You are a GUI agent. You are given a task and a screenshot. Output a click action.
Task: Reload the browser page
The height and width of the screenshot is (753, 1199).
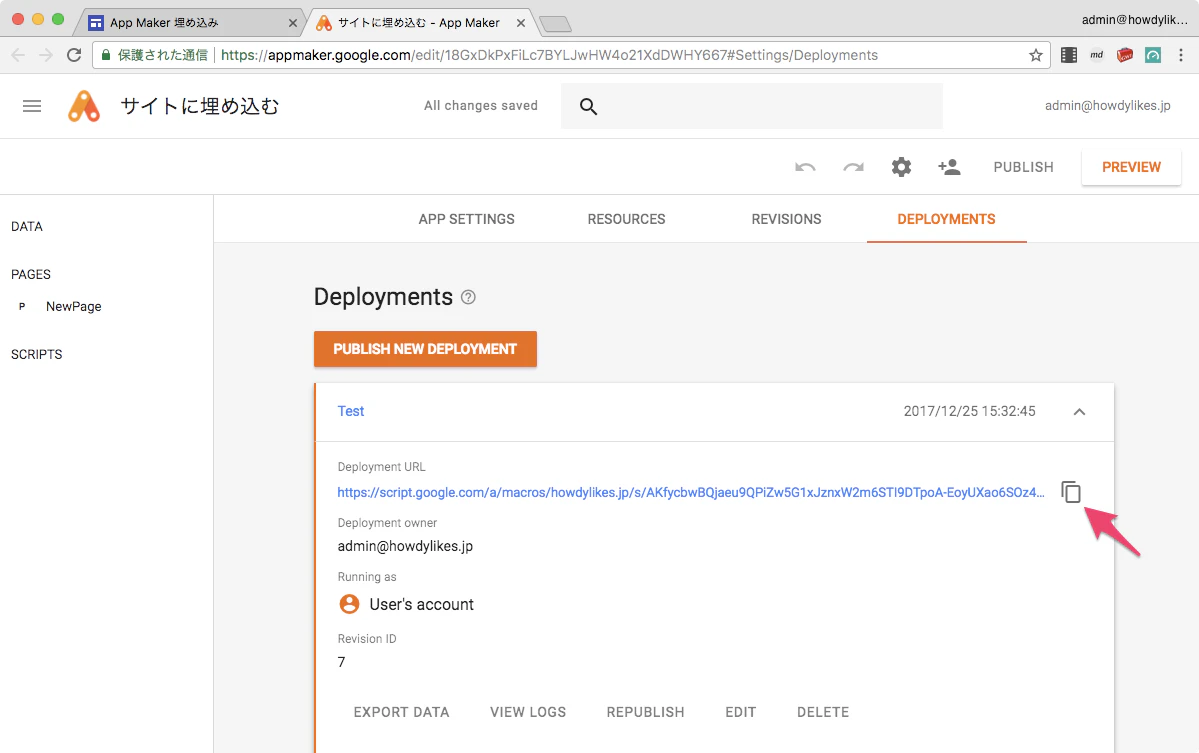(74, 55)
